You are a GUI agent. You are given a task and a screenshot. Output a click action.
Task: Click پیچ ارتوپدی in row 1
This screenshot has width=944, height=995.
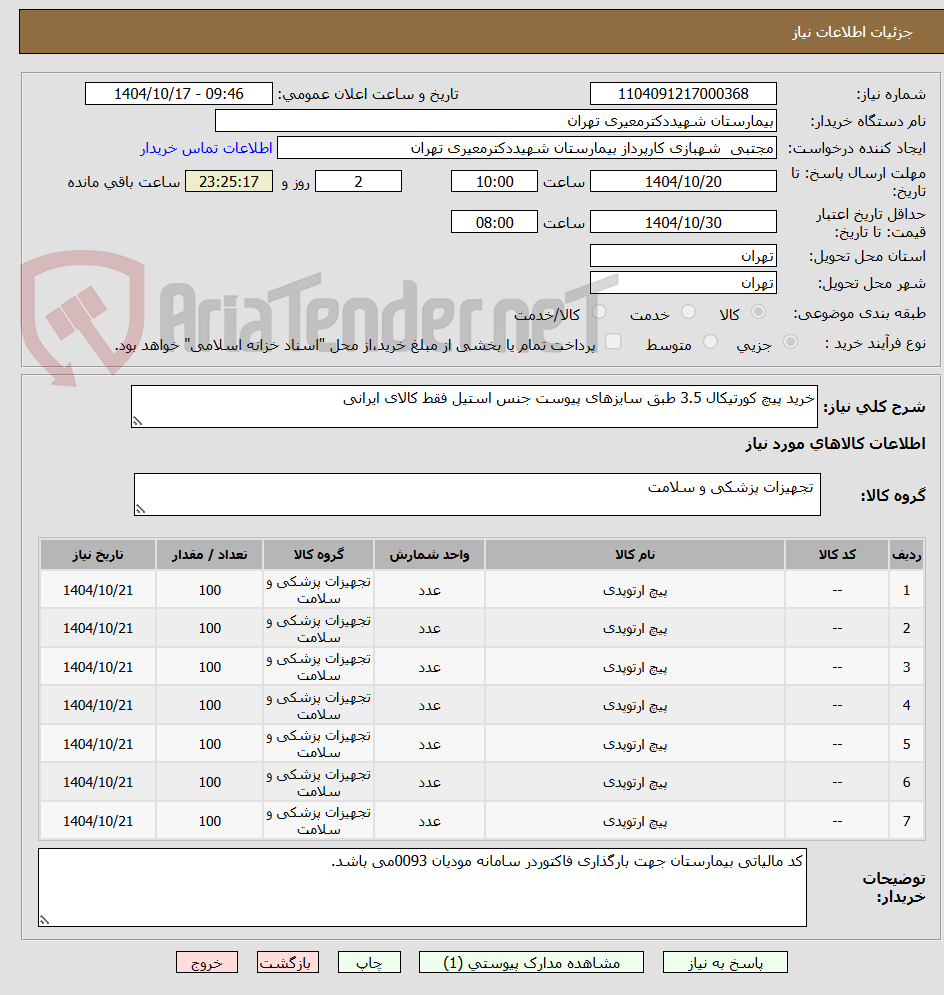tap(634, 590)
